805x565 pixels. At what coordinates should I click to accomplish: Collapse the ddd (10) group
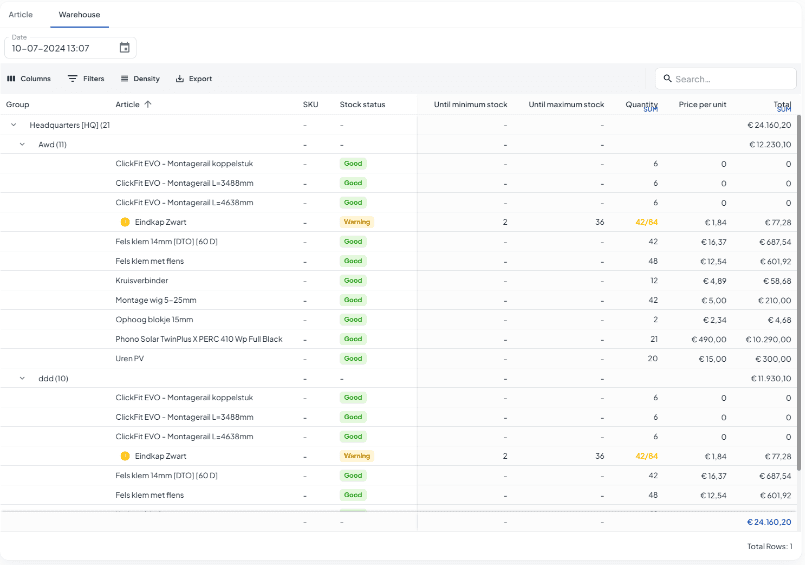pos(22,378)
